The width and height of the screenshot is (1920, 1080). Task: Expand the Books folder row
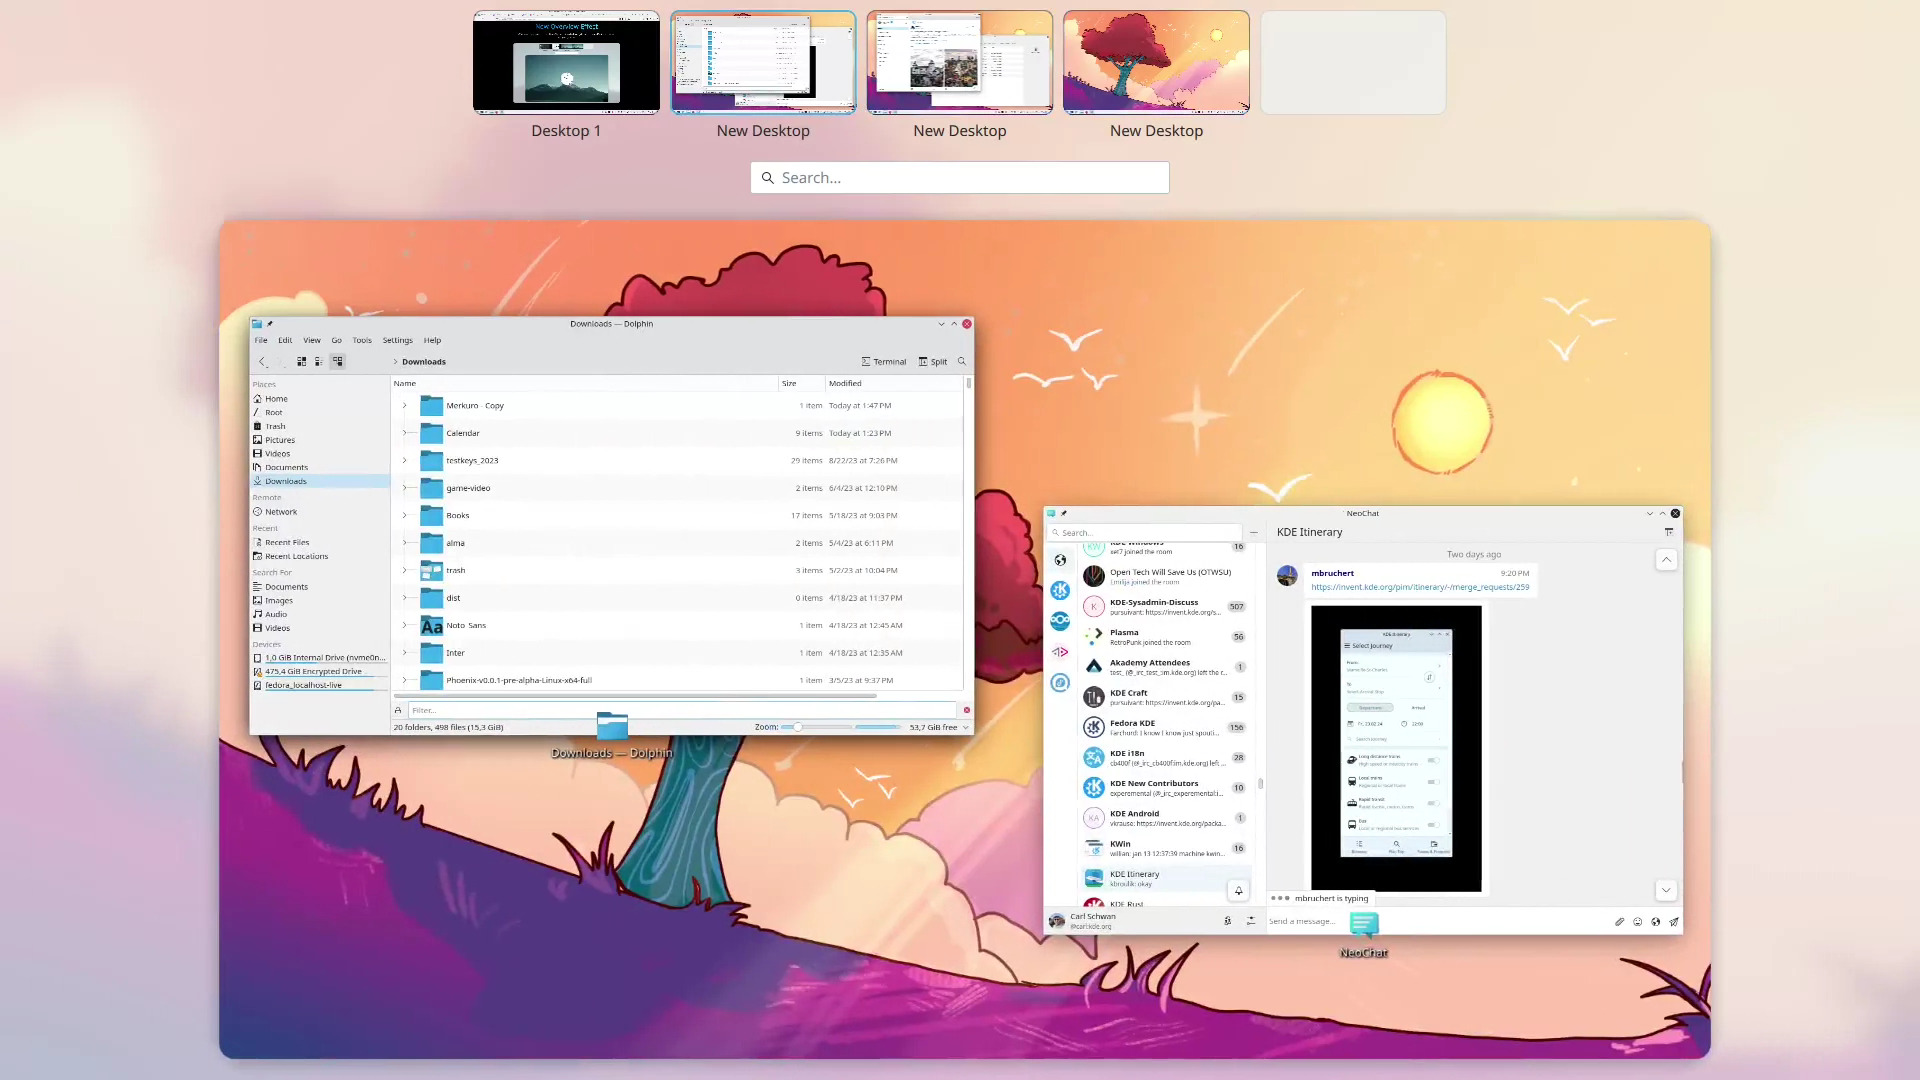click(x=404, y=516)
